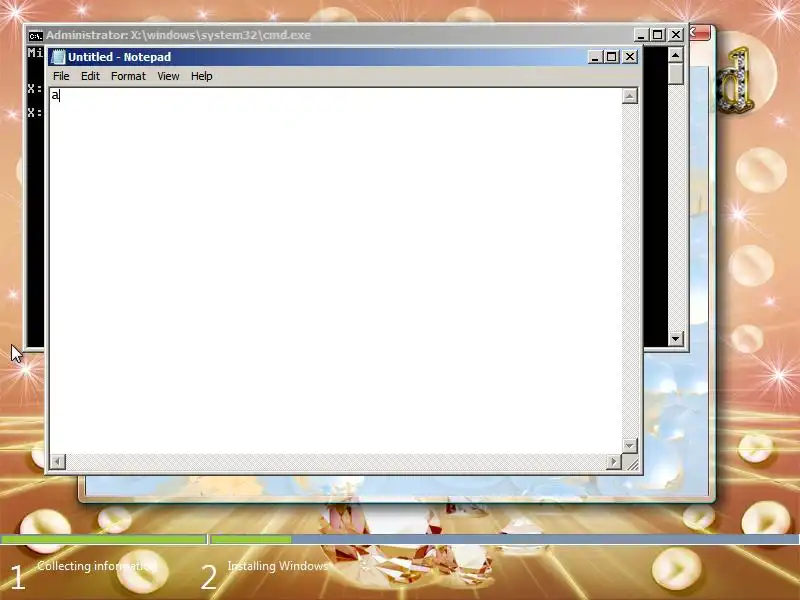Click cmd window scrollbar up arrow
Image resolution: width=800 pixels, height=600 pixels.
tap(676, 55)
